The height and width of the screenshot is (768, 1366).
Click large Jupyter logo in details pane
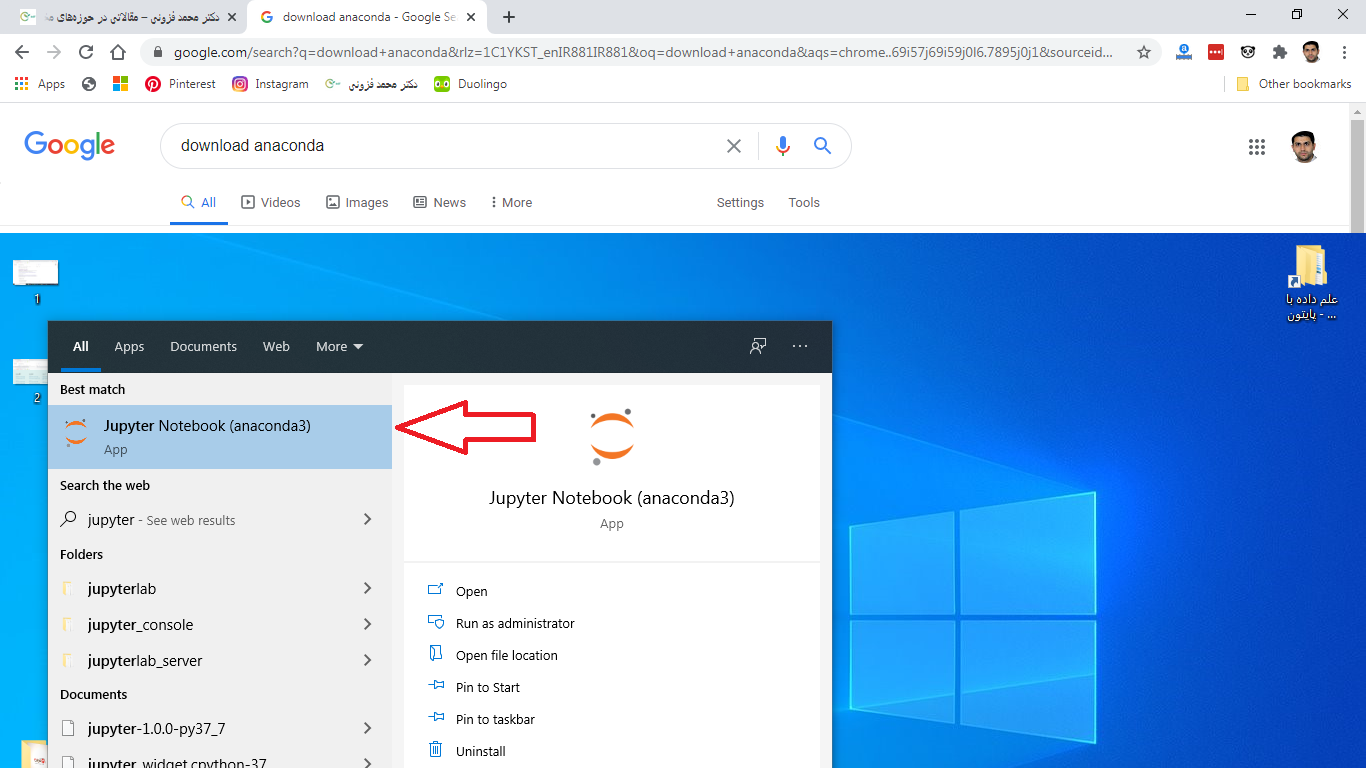tap(612, 437)
